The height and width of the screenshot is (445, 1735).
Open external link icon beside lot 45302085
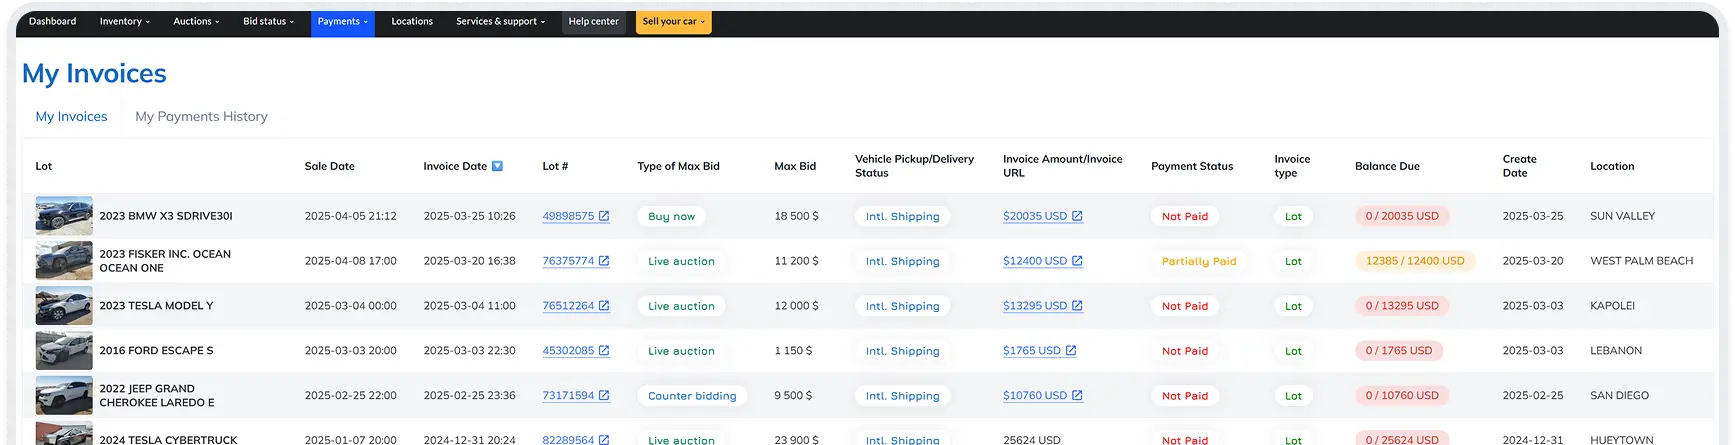(x=604, y=351)
